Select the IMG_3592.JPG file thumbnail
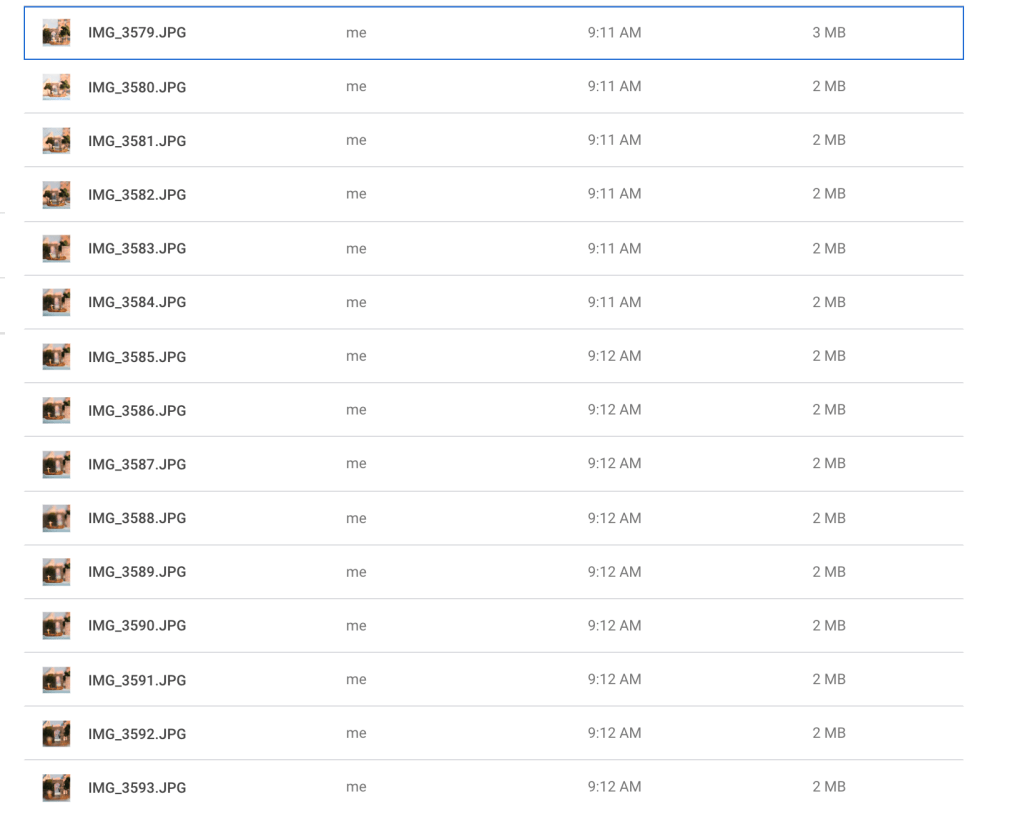Viewport: 1024px width, 814px height. [x=56, y=734]
